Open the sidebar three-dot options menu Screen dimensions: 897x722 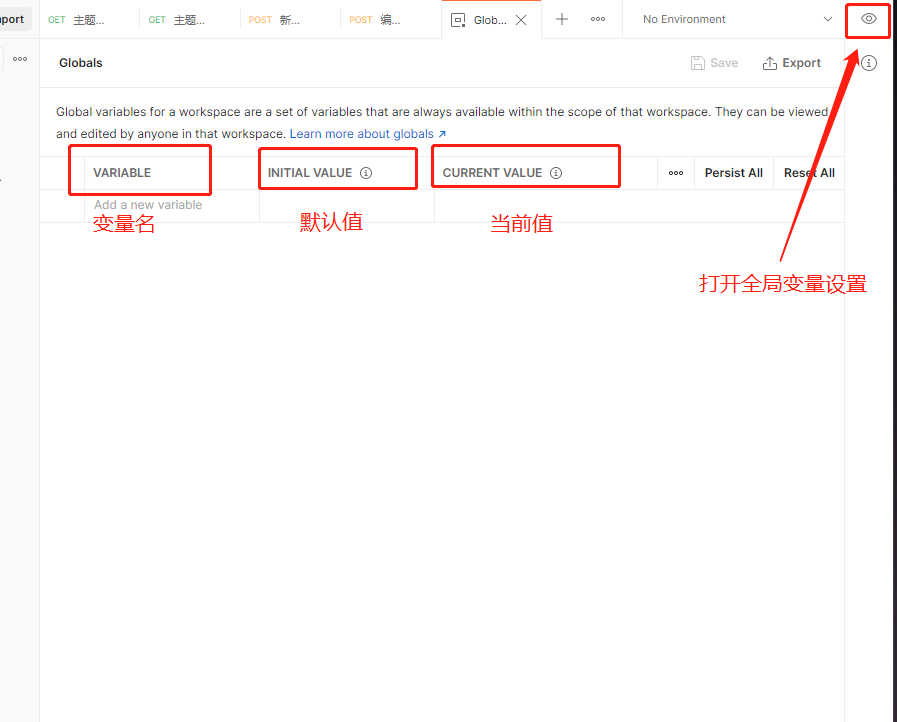20,59
